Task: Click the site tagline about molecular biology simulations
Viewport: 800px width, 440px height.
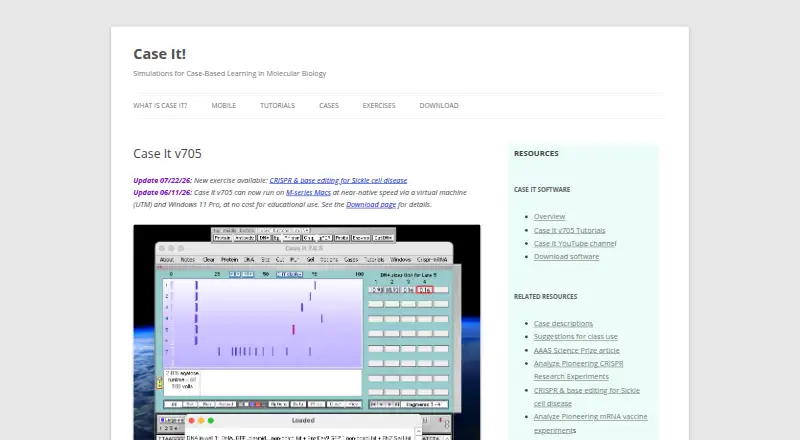Action: coord(230,74)
